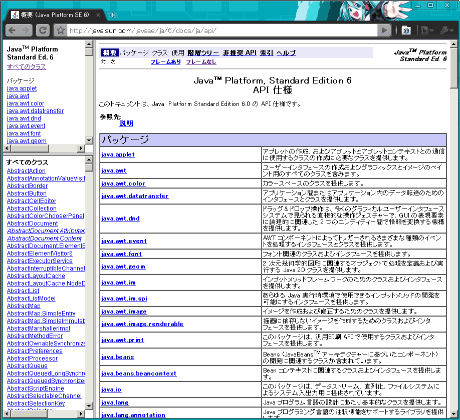Viewport: 460px width, 420px height.
Task: Open the ヘルプ navigation link
Action: pos(286,53)
